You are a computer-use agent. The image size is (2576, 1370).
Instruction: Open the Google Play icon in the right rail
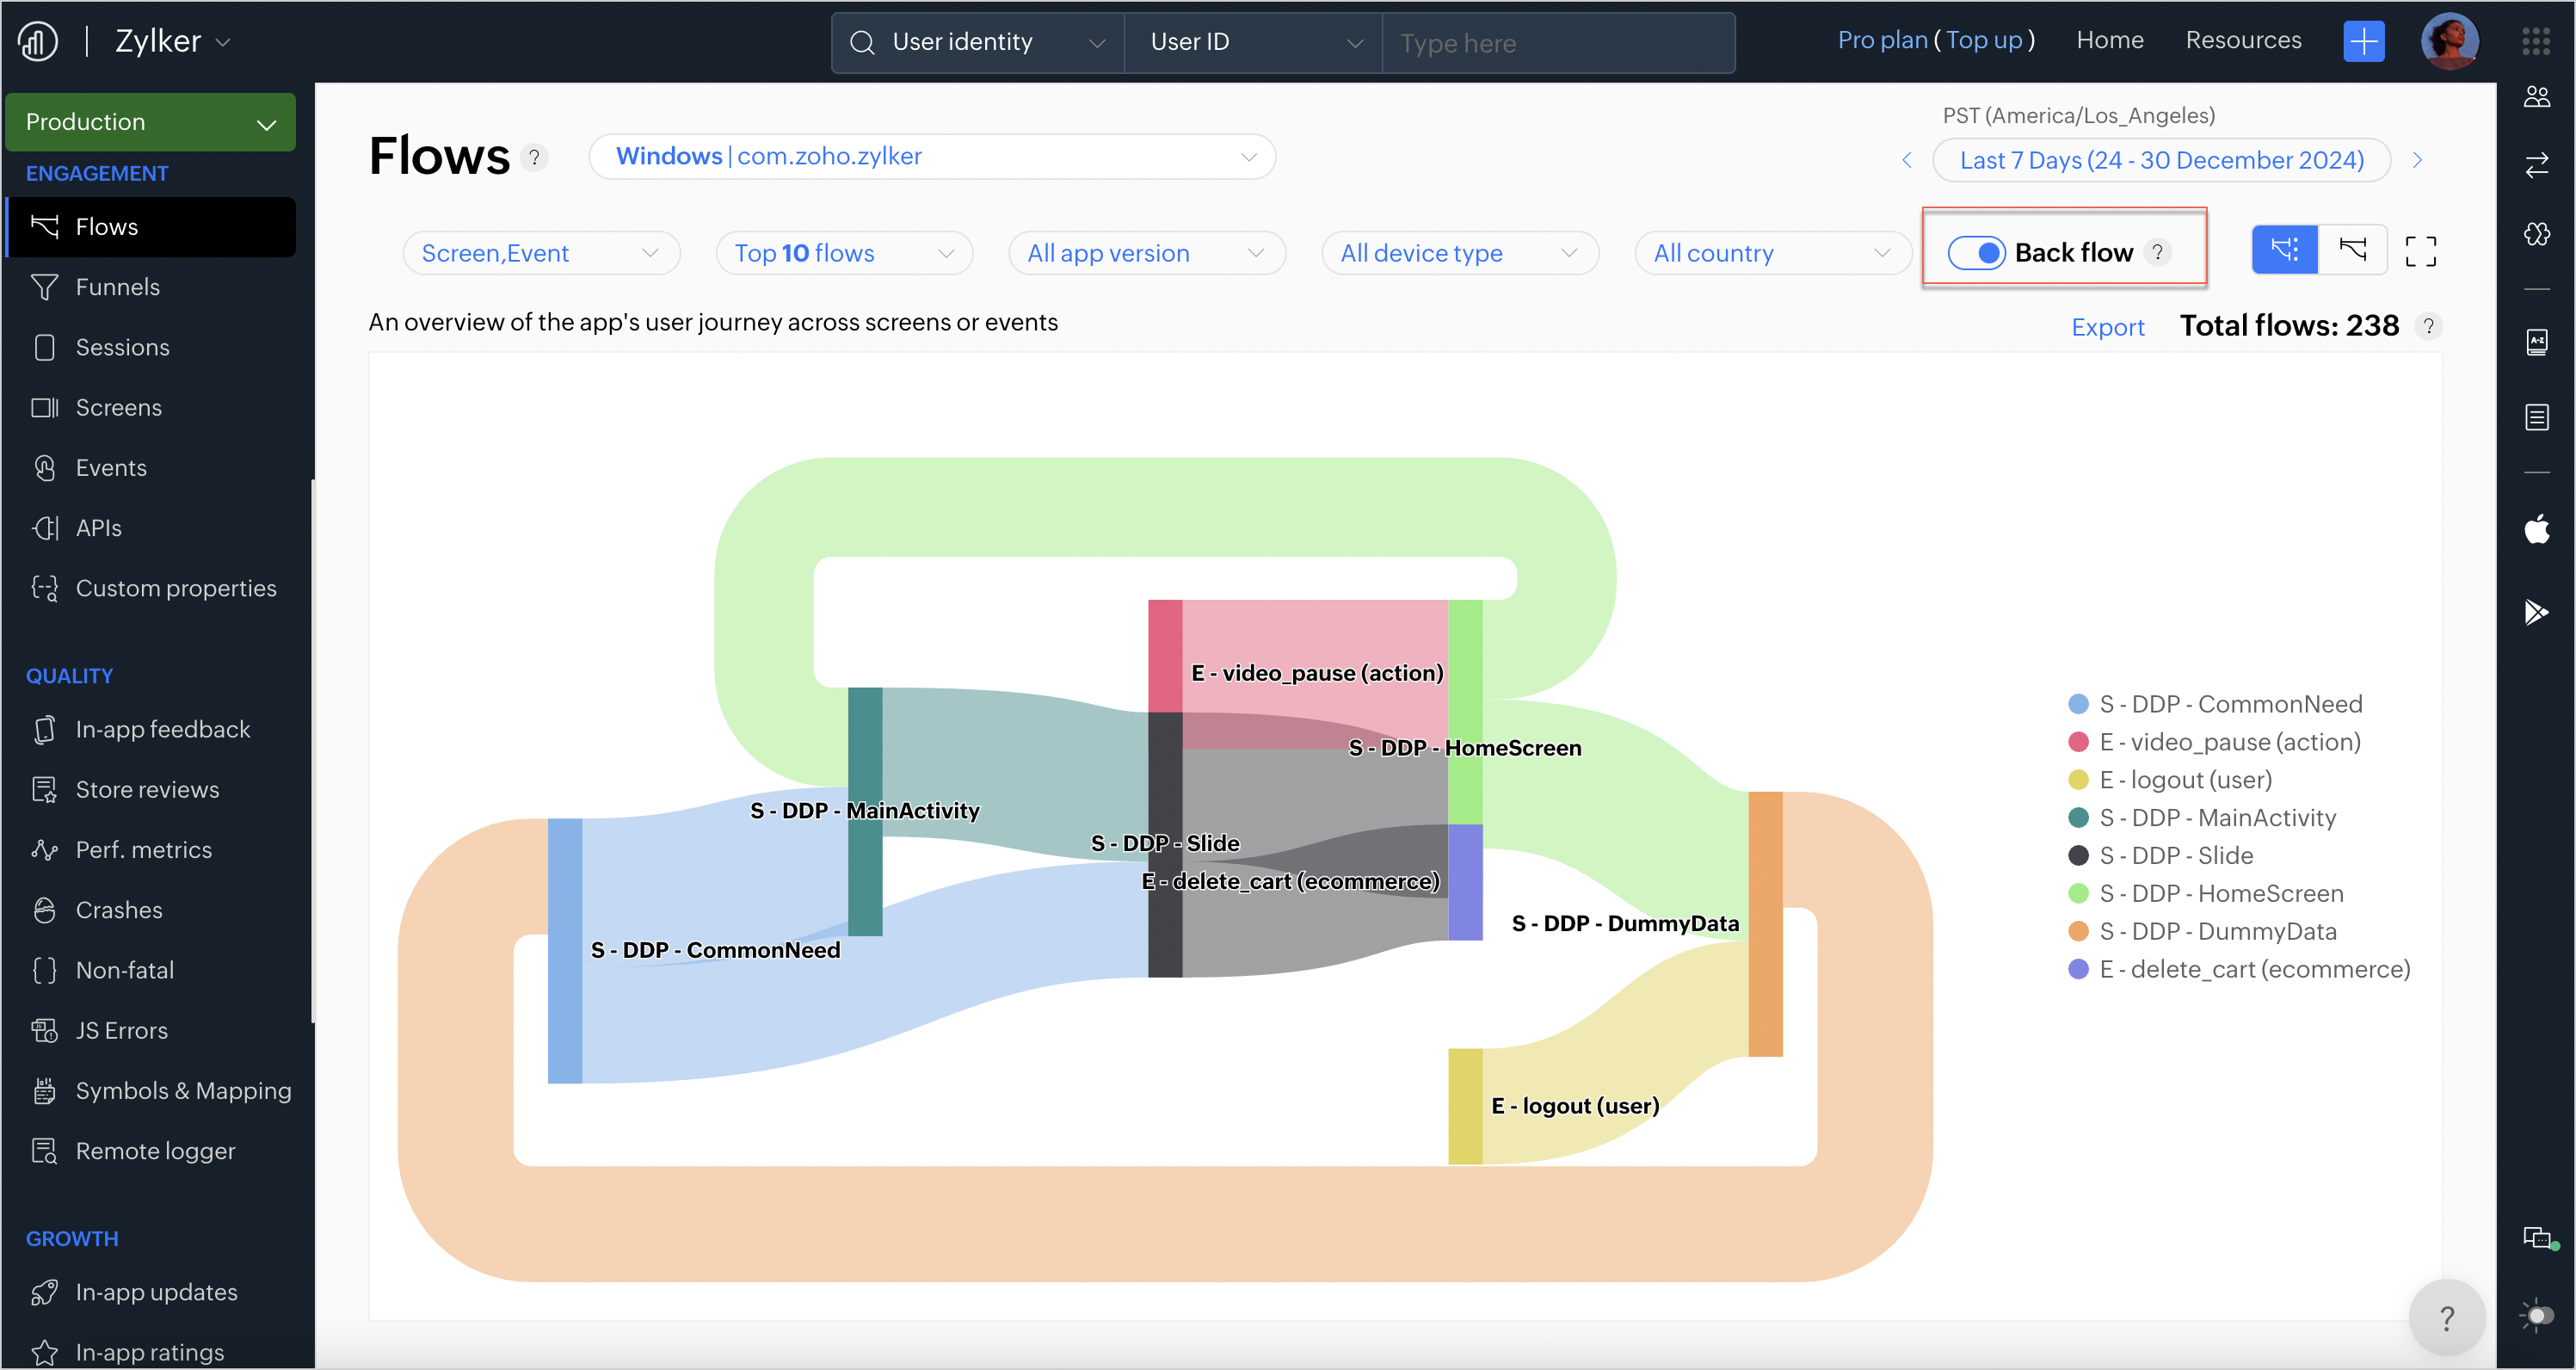[2536, 611]
